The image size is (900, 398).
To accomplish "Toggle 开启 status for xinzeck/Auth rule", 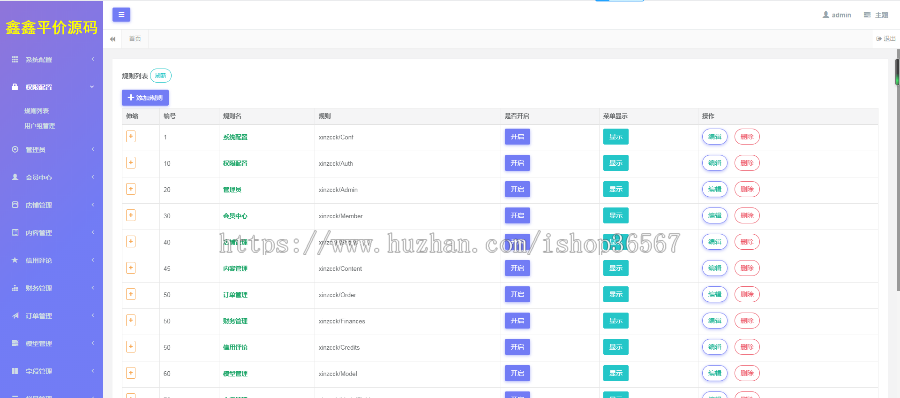I will 517,163.
